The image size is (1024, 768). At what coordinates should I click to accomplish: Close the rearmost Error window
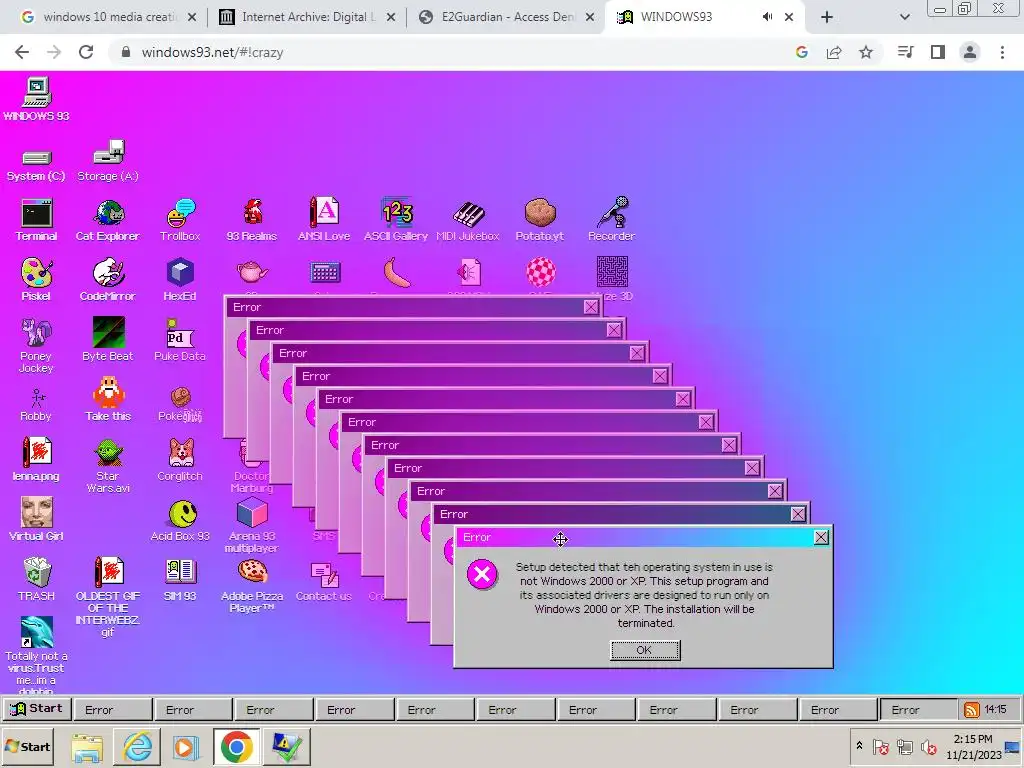[591, 307]
